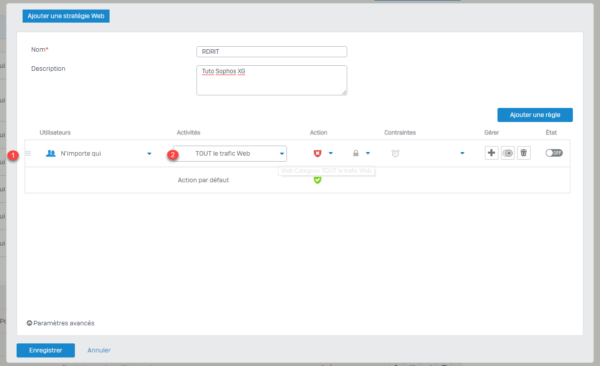Expand the block action dropdown arrow
The image size is (600, 366).
(x=331, y=153)
